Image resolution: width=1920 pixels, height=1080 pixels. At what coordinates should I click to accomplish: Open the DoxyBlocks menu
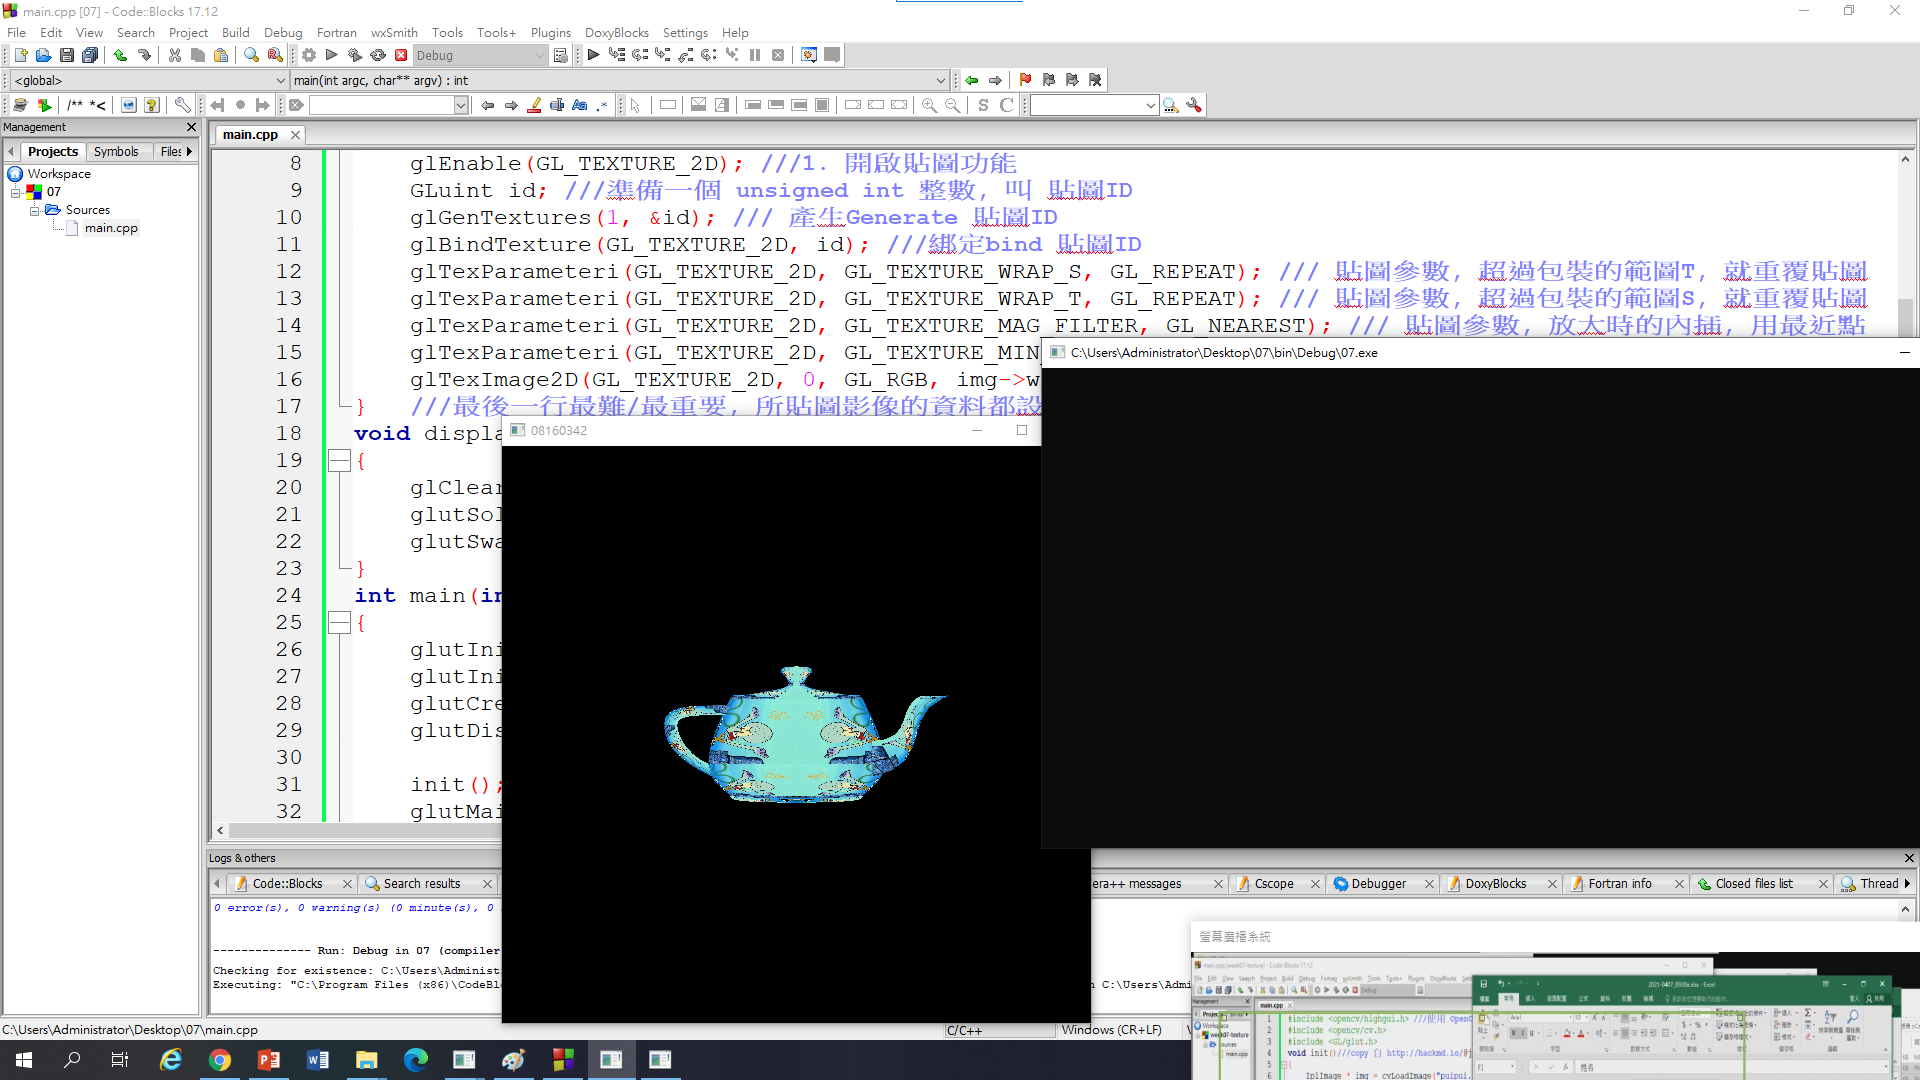pos(616,32)
